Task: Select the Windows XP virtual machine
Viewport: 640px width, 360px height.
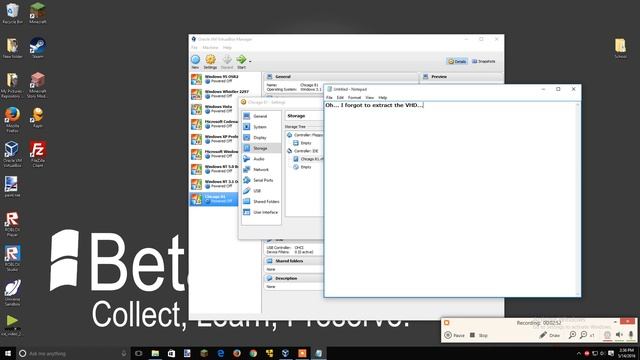Action: point(214,139)
